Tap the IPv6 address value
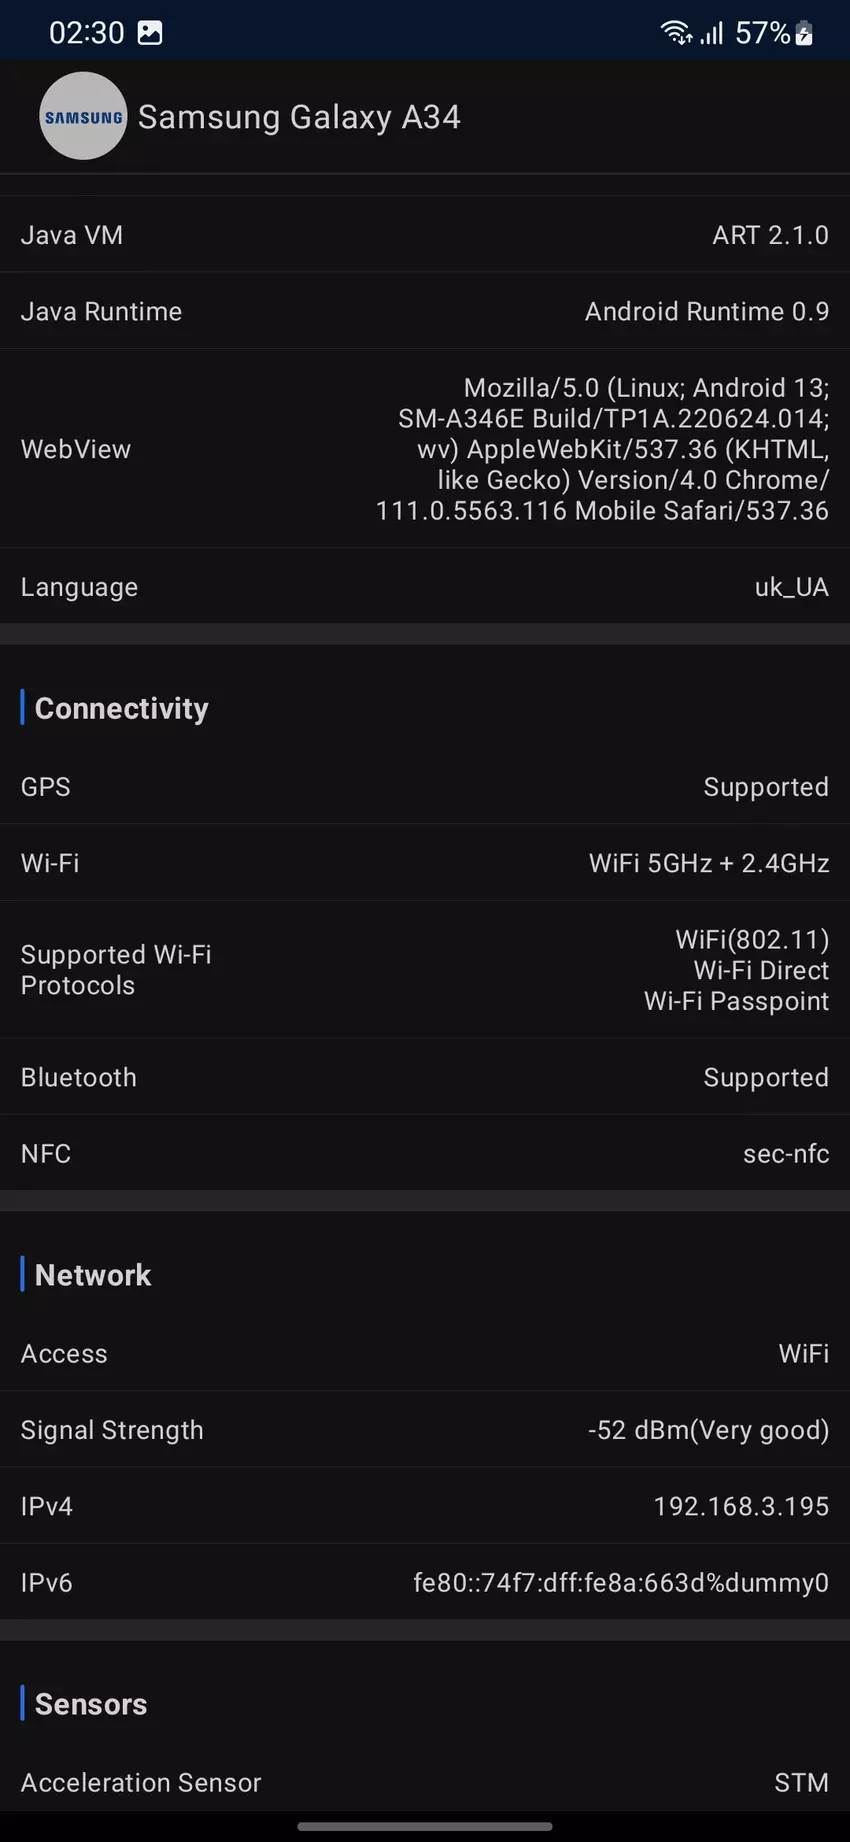 621,1582
